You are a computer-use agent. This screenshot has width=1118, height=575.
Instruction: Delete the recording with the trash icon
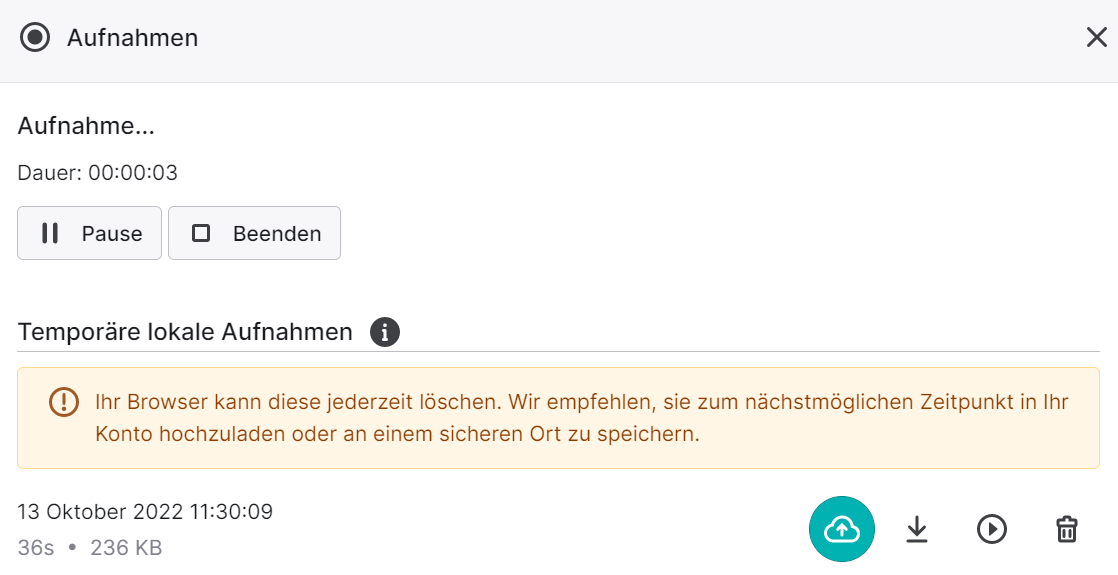tap(1067, 529)
